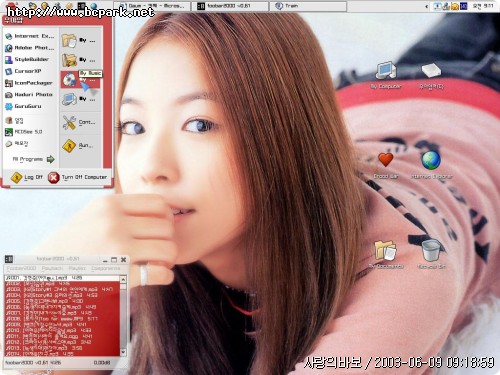Click the playlist scrollbar down arrow
This screenshot has height=375, width=500.
coord(123,352)
